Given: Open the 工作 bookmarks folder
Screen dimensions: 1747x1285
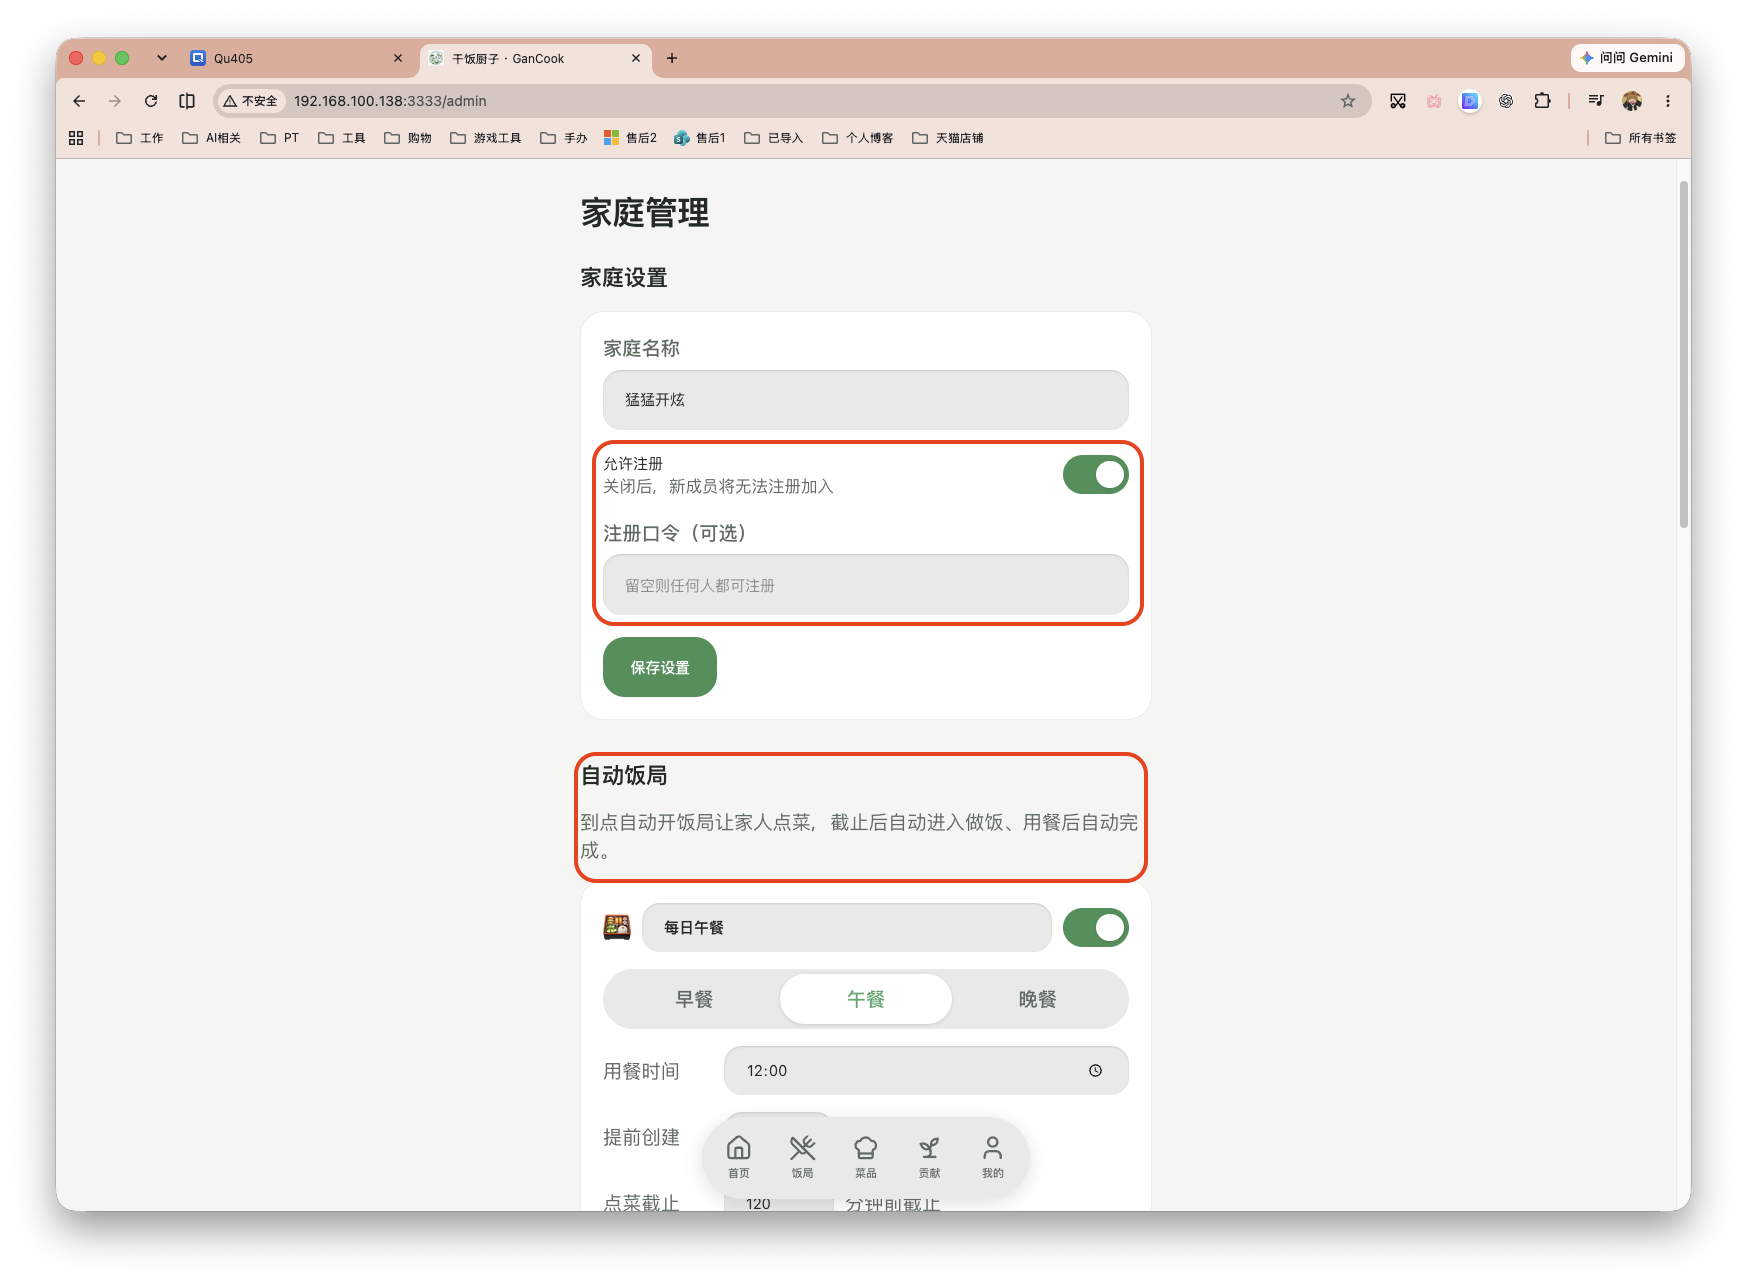Looking at the screenshot, I should click(x=140, y=138).
